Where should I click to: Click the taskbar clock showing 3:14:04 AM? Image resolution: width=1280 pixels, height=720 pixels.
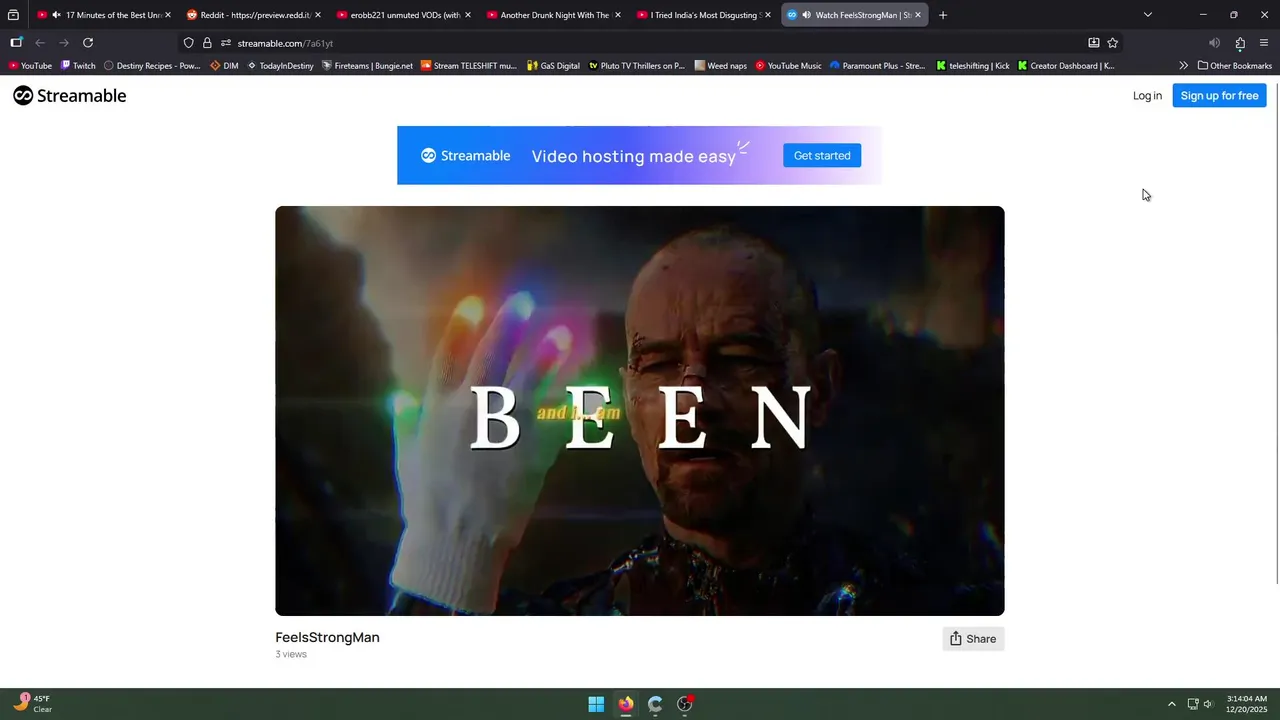1246,704
